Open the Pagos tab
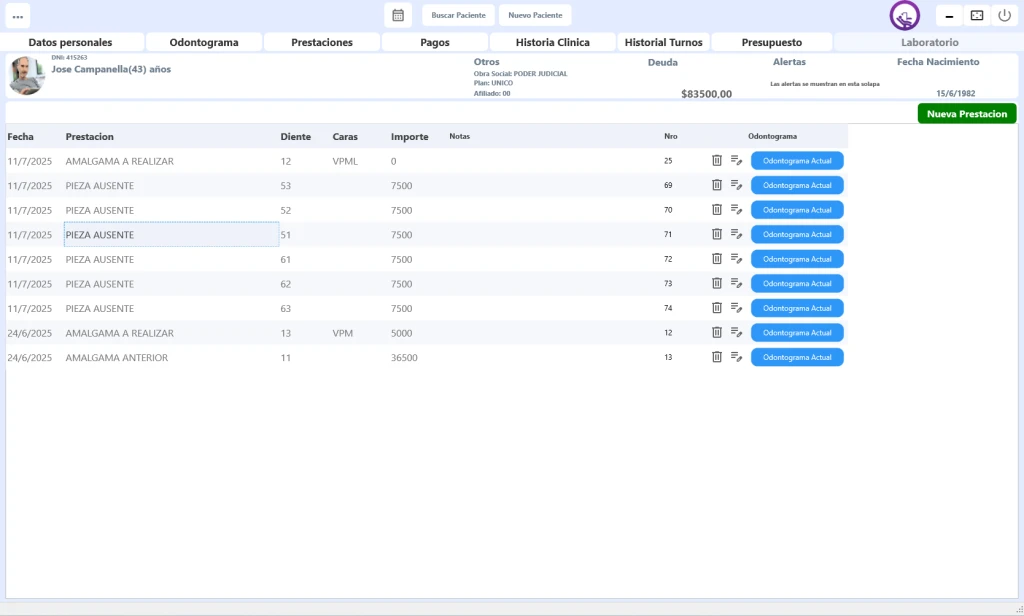Image resolution: width=1024 pixels, height=616 pixels. tap(435, 42)
